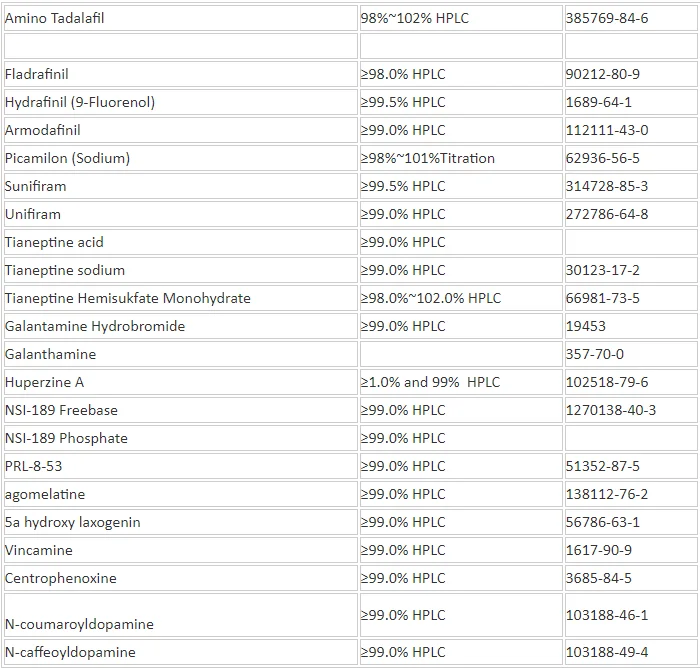Select the Galanthamine CAS number 357-70-0
Image resolution: width=700 pixels, height=668 pixels.
(x=594, y=354)
